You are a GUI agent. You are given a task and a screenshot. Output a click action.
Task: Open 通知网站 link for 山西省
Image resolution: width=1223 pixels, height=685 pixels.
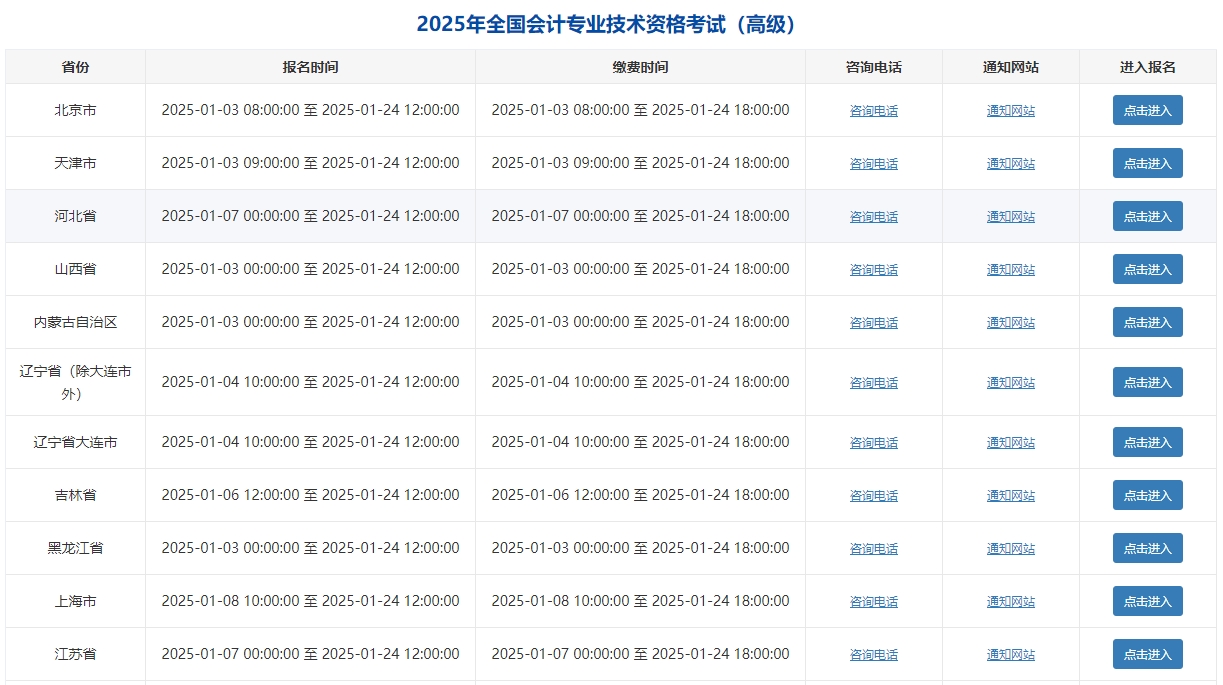point(1010,269)
